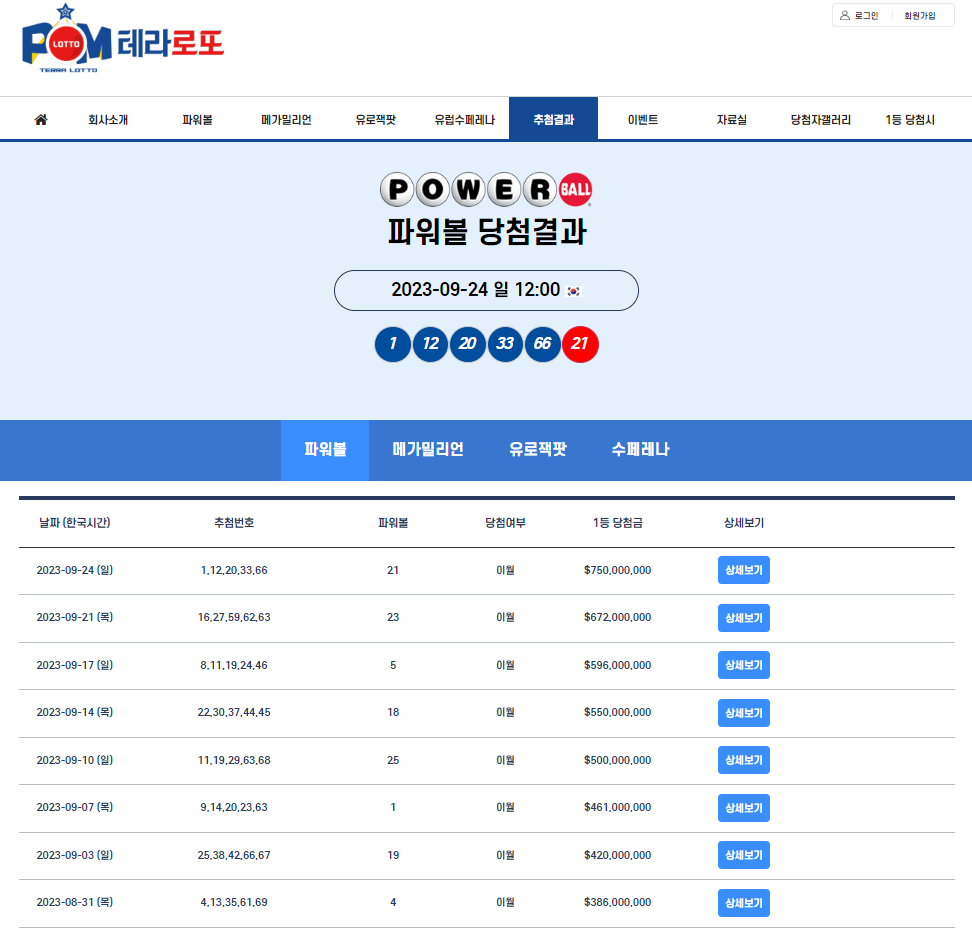Open 로그인 login link

pos(866,16)
